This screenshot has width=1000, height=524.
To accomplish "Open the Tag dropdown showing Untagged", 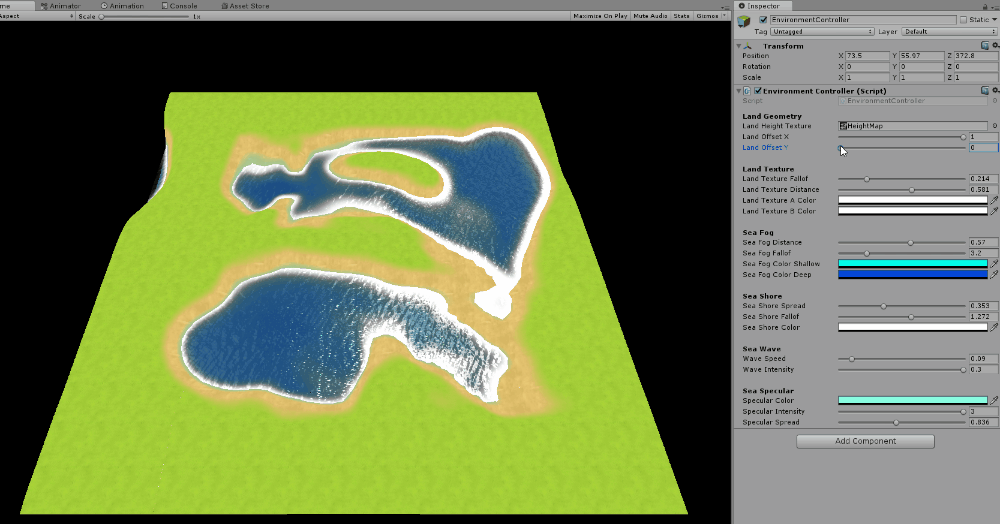I will pyautogui.click(x=821, y=31).
